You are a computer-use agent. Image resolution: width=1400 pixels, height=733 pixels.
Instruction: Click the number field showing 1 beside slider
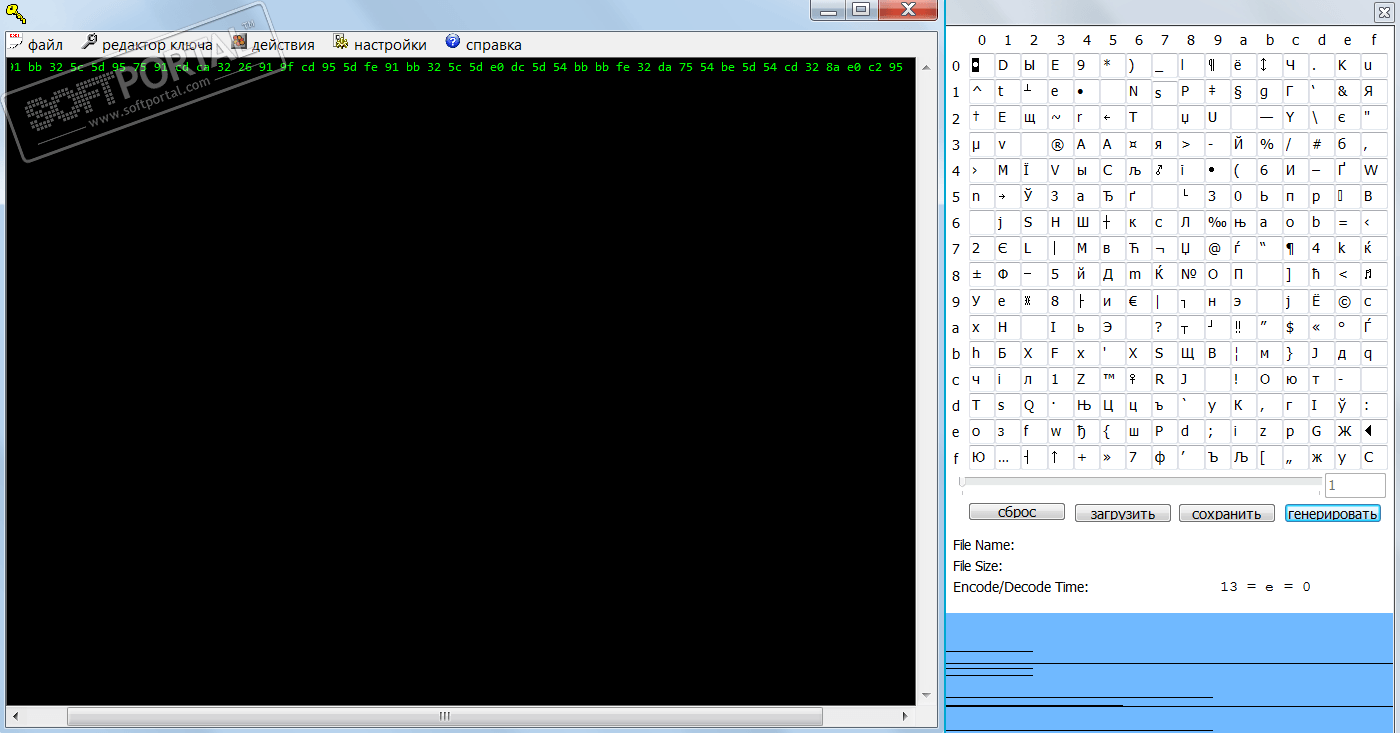pos(1355,485)
